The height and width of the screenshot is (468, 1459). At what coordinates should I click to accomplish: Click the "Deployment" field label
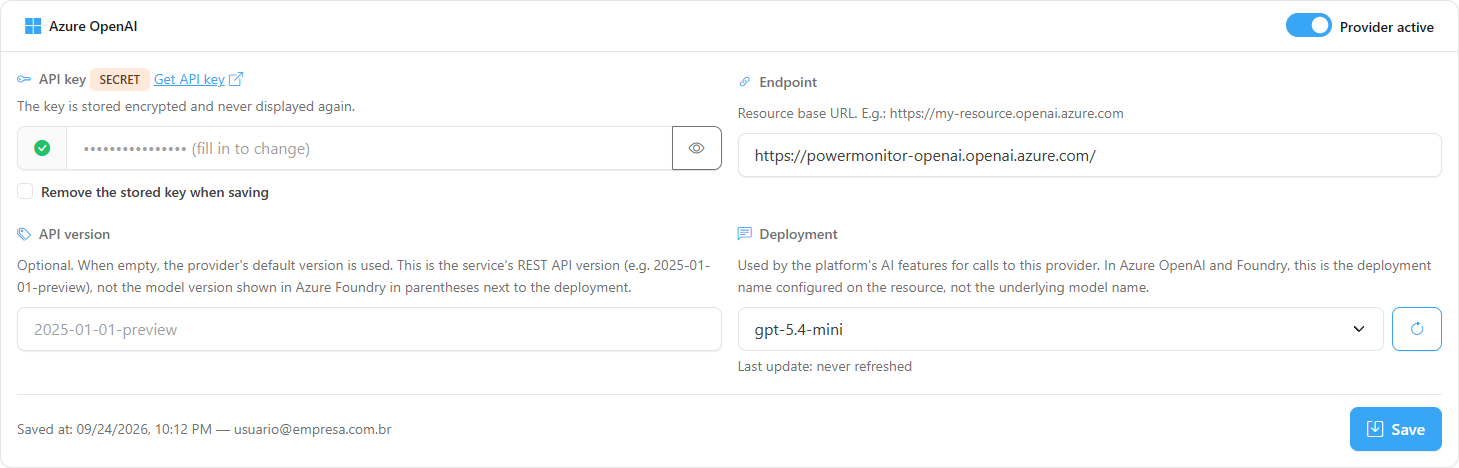click(x=799, y=234)
